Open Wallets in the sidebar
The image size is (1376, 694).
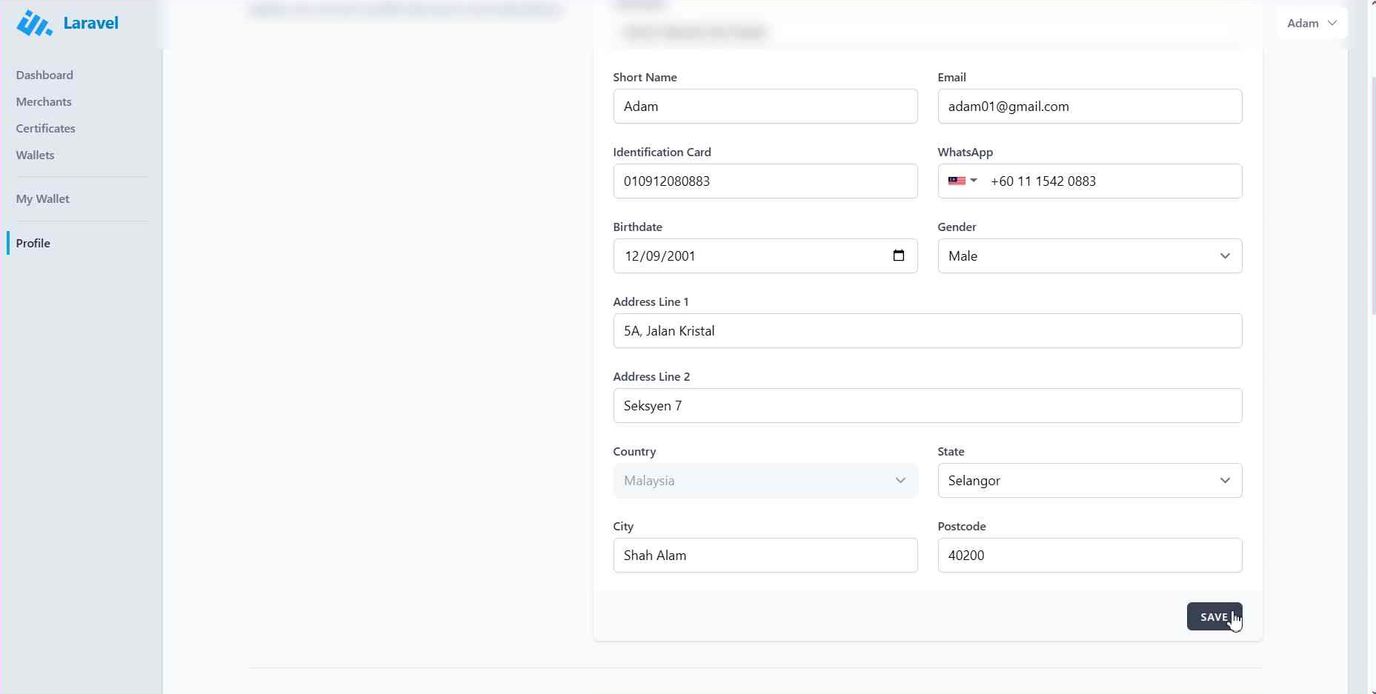35,155
